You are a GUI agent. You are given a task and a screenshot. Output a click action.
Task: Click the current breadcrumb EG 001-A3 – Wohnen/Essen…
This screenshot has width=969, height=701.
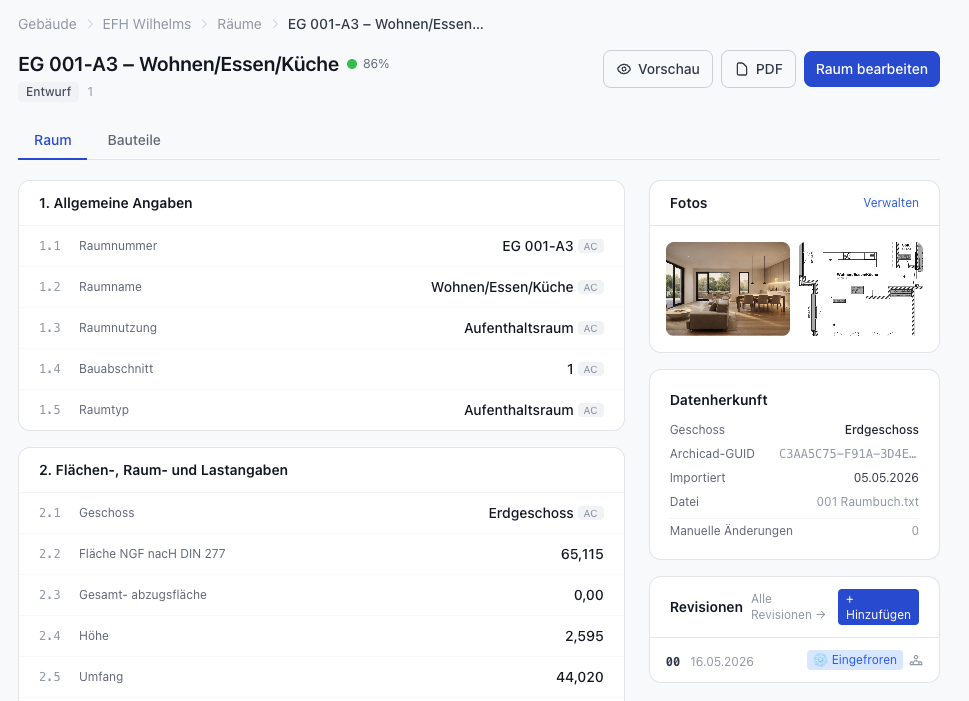386,24
